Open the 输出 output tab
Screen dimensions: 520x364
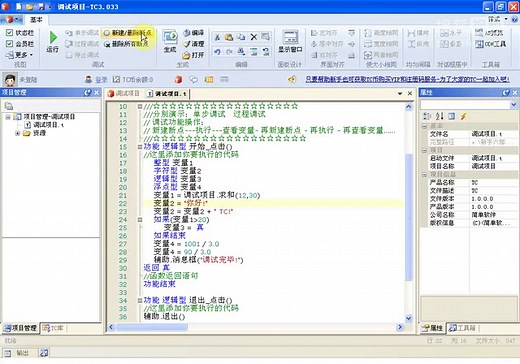point(18,353)
